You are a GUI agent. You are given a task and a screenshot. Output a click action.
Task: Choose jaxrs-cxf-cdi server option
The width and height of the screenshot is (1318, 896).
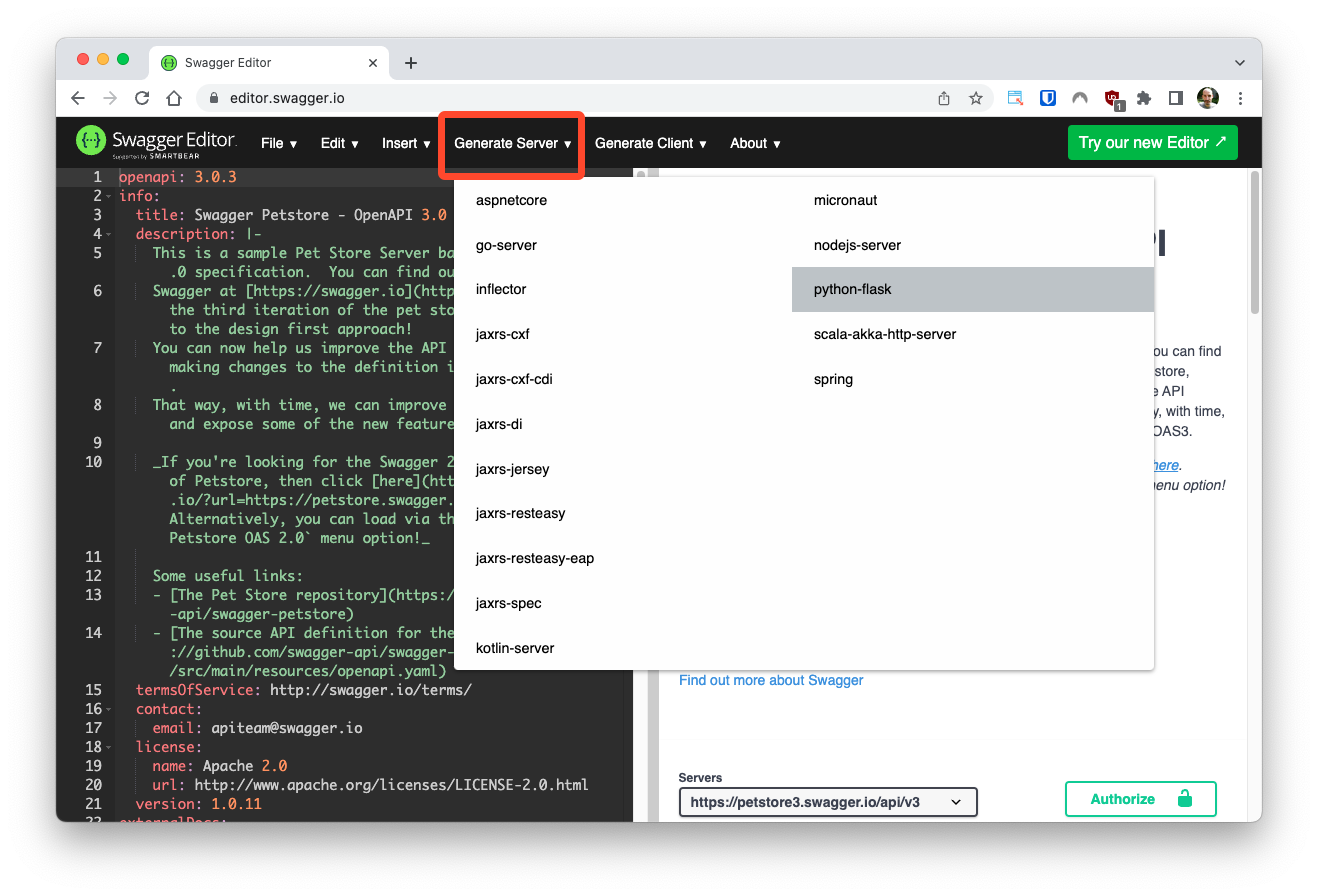(x=623, y=379)
